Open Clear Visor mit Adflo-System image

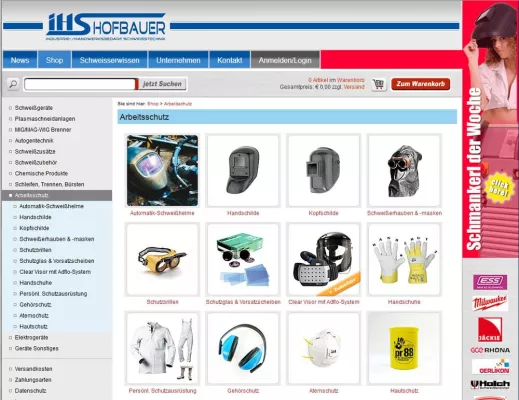[324, 259]
